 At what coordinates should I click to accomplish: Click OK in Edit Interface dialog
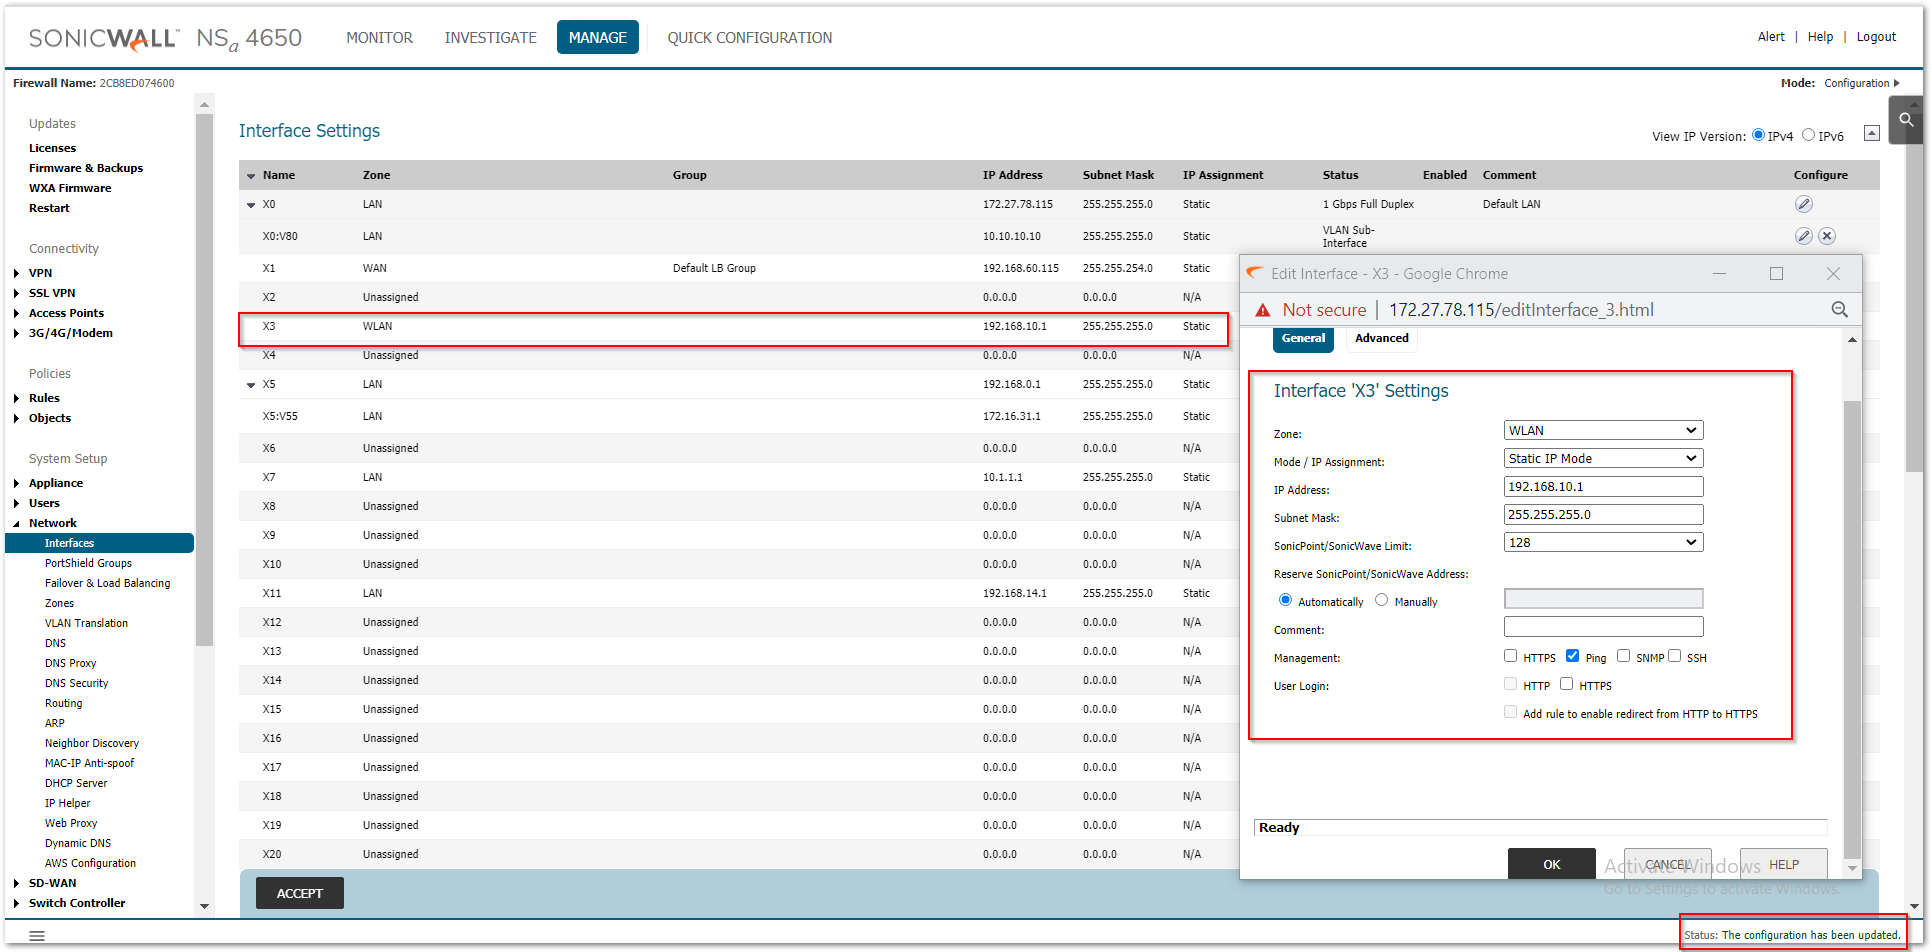pos(1551,864)
